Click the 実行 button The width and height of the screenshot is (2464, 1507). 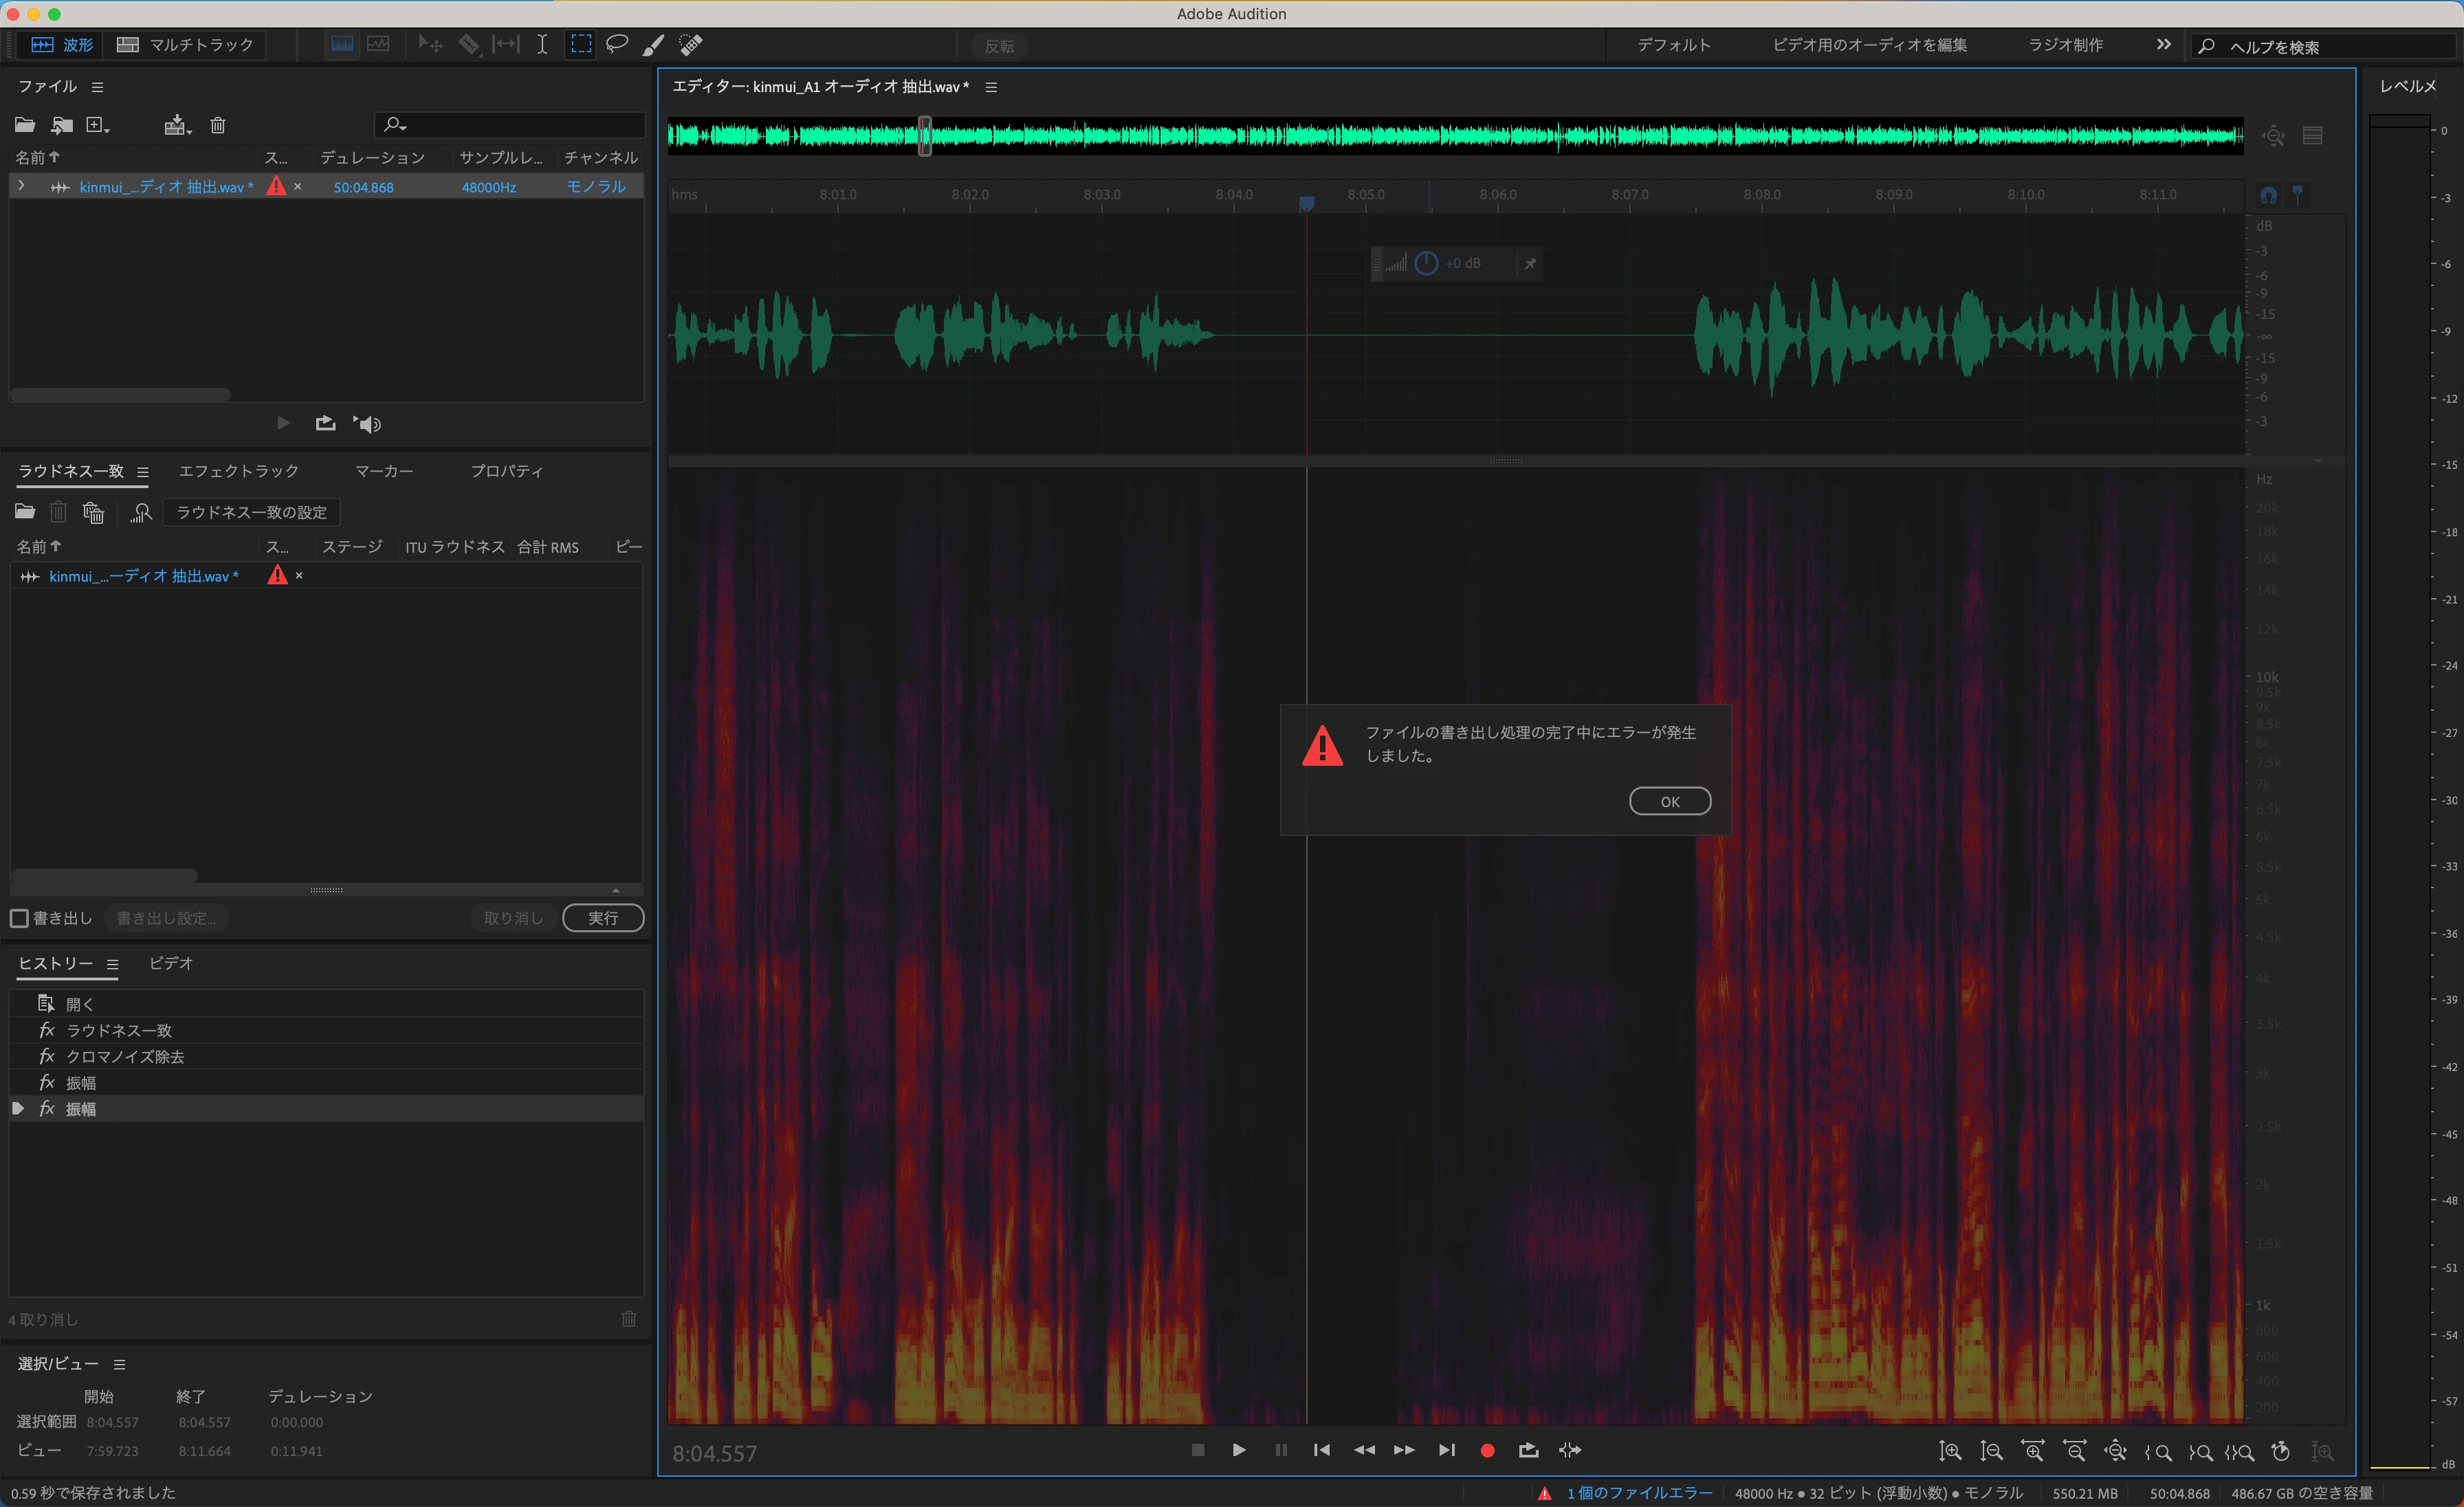click(x=602, y=918)
